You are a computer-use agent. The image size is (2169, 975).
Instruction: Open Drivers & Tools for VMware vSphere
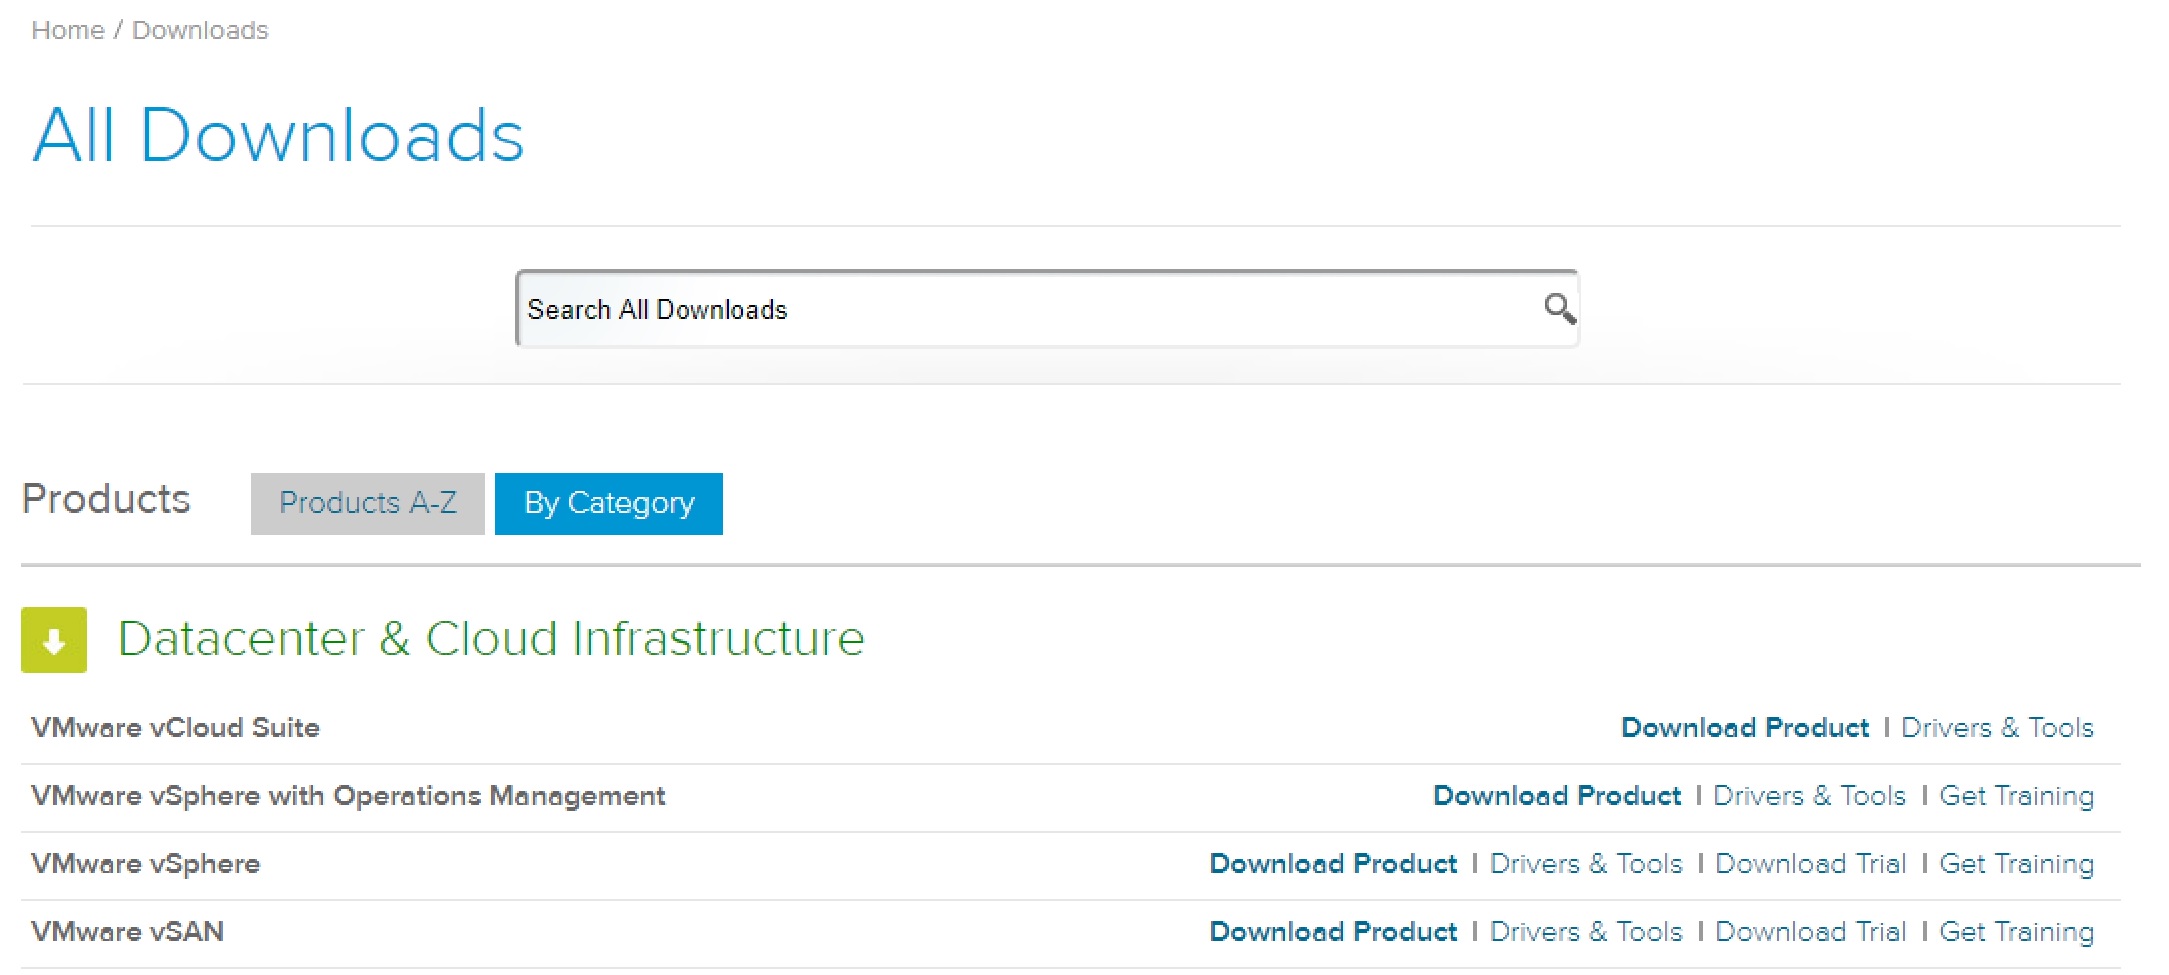tap(1586, 864)
